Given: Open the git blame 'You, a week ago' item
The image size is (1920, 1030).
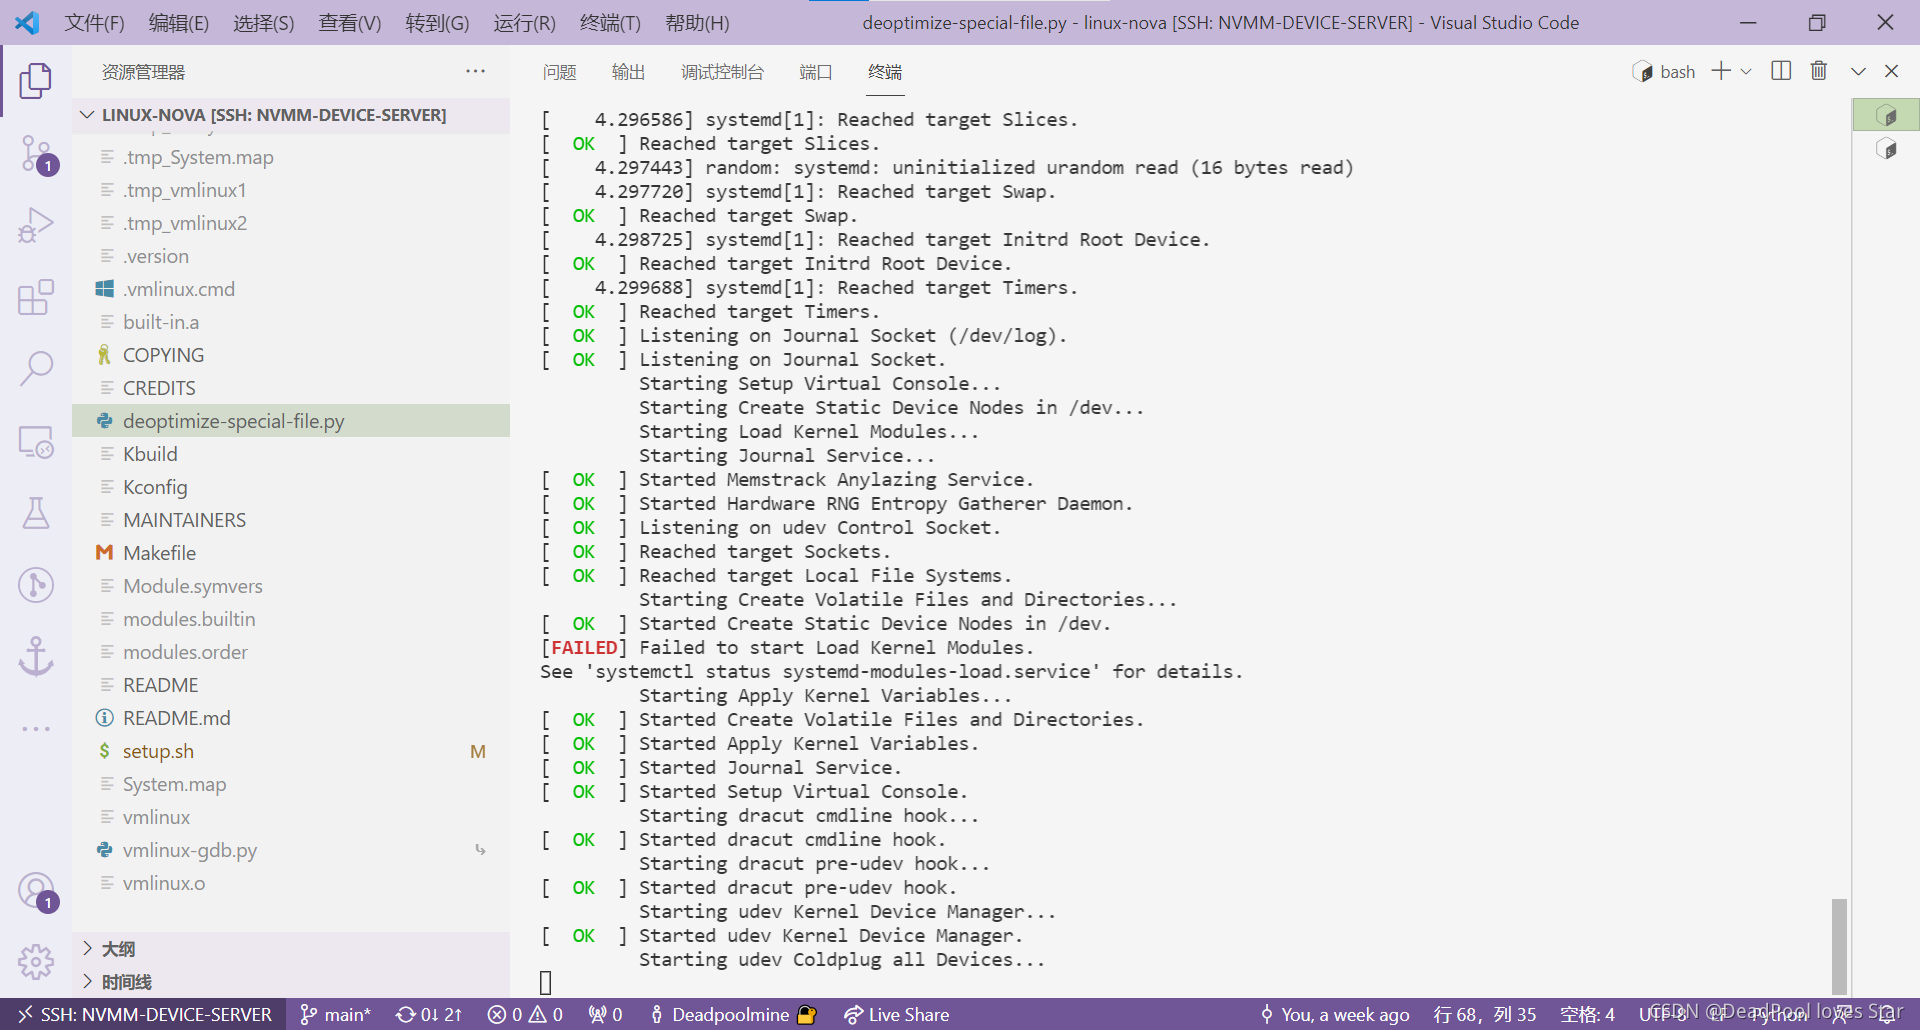Looking at the screenshot, I should 1334,1014.
